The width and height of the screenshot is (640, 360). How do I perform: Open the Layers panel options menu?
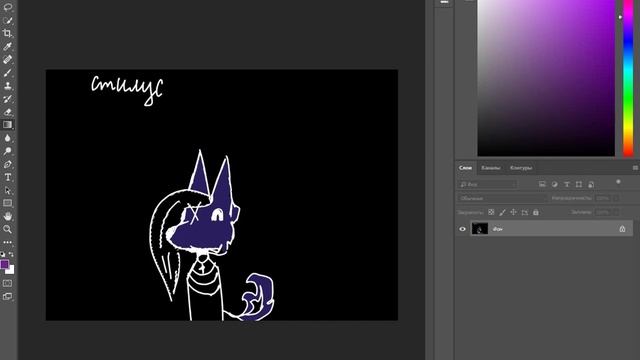tap(635, 168)
